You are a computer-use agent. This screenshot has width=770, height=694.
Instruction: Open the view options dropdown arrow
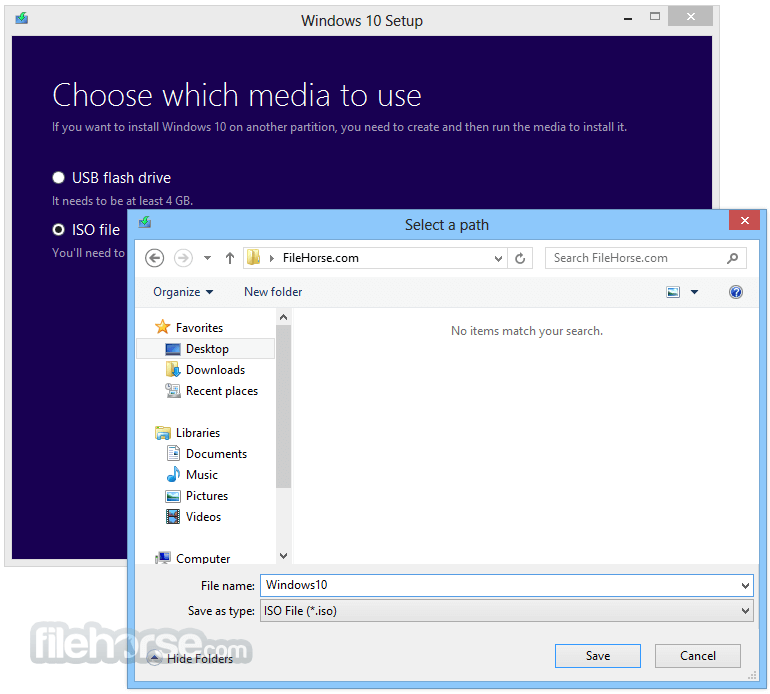694,292
